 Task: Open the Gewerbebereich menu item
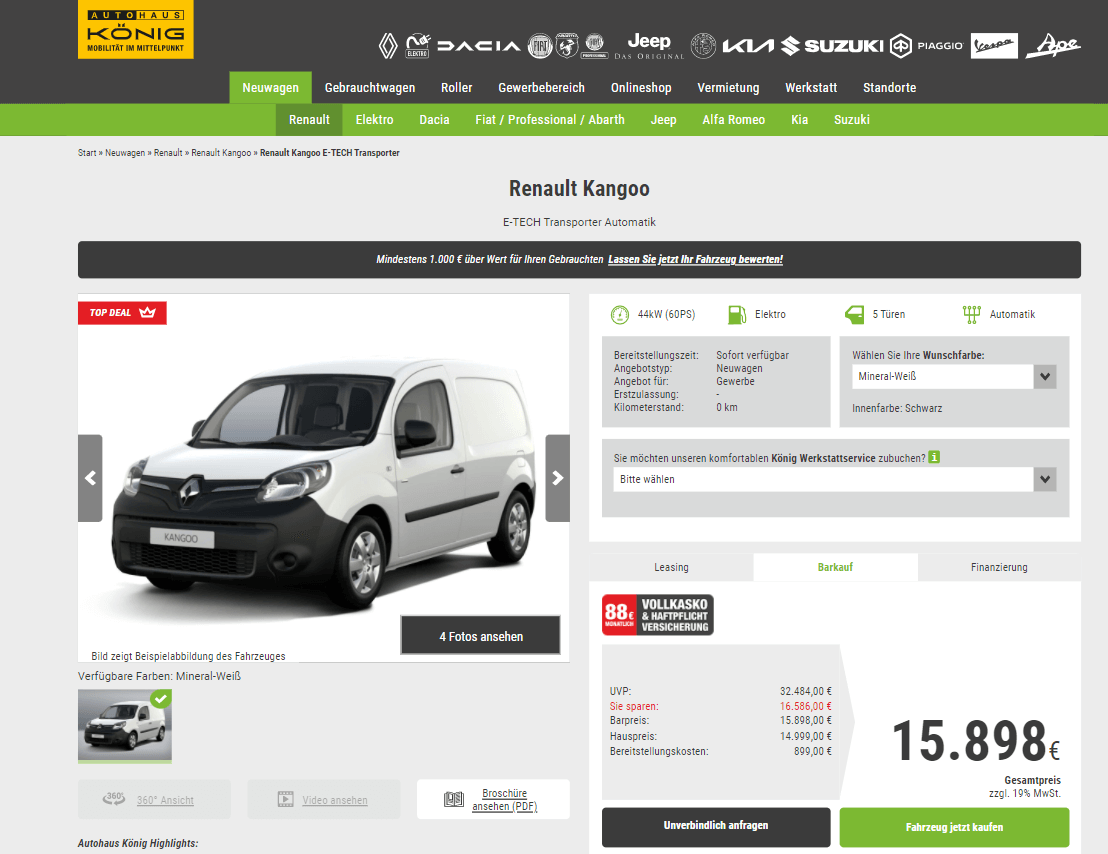coord(541,88)
